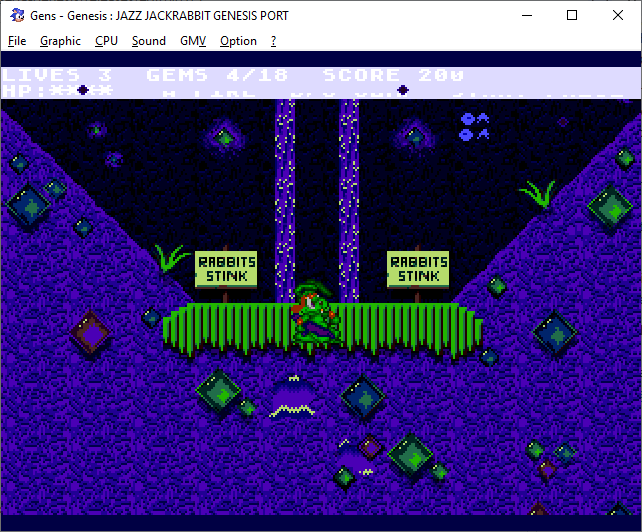
Task: Open the GMV menu
Action: coord(193,41)
